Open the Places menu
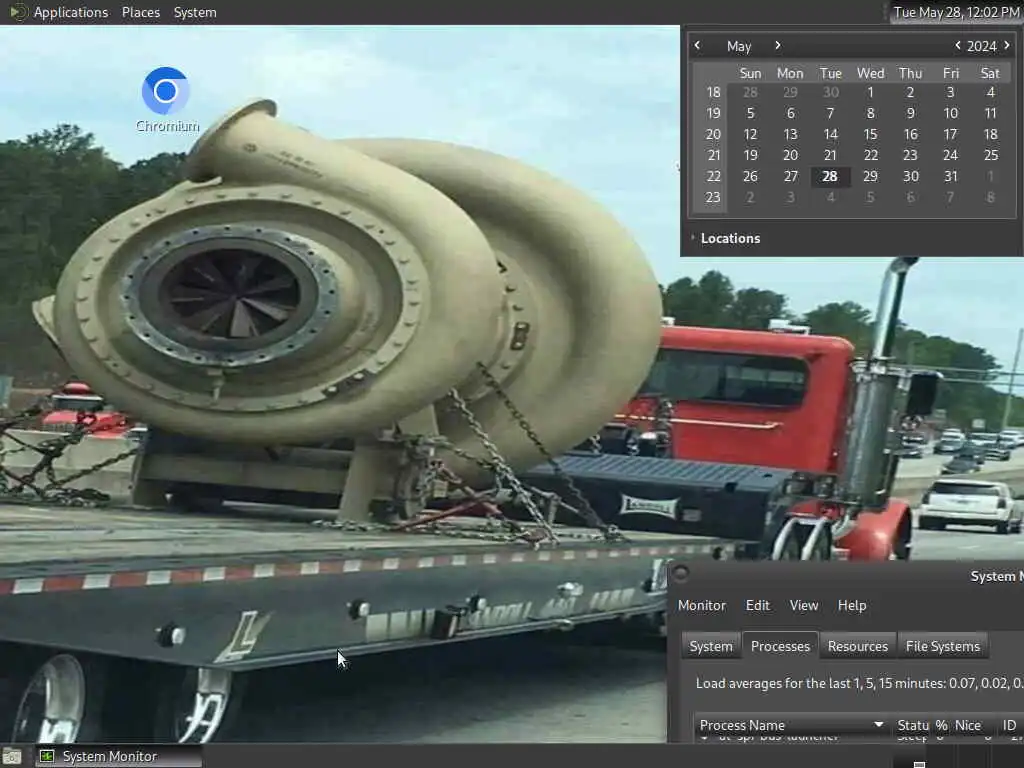The image size is (1024, 768). [x=140, y=12]
